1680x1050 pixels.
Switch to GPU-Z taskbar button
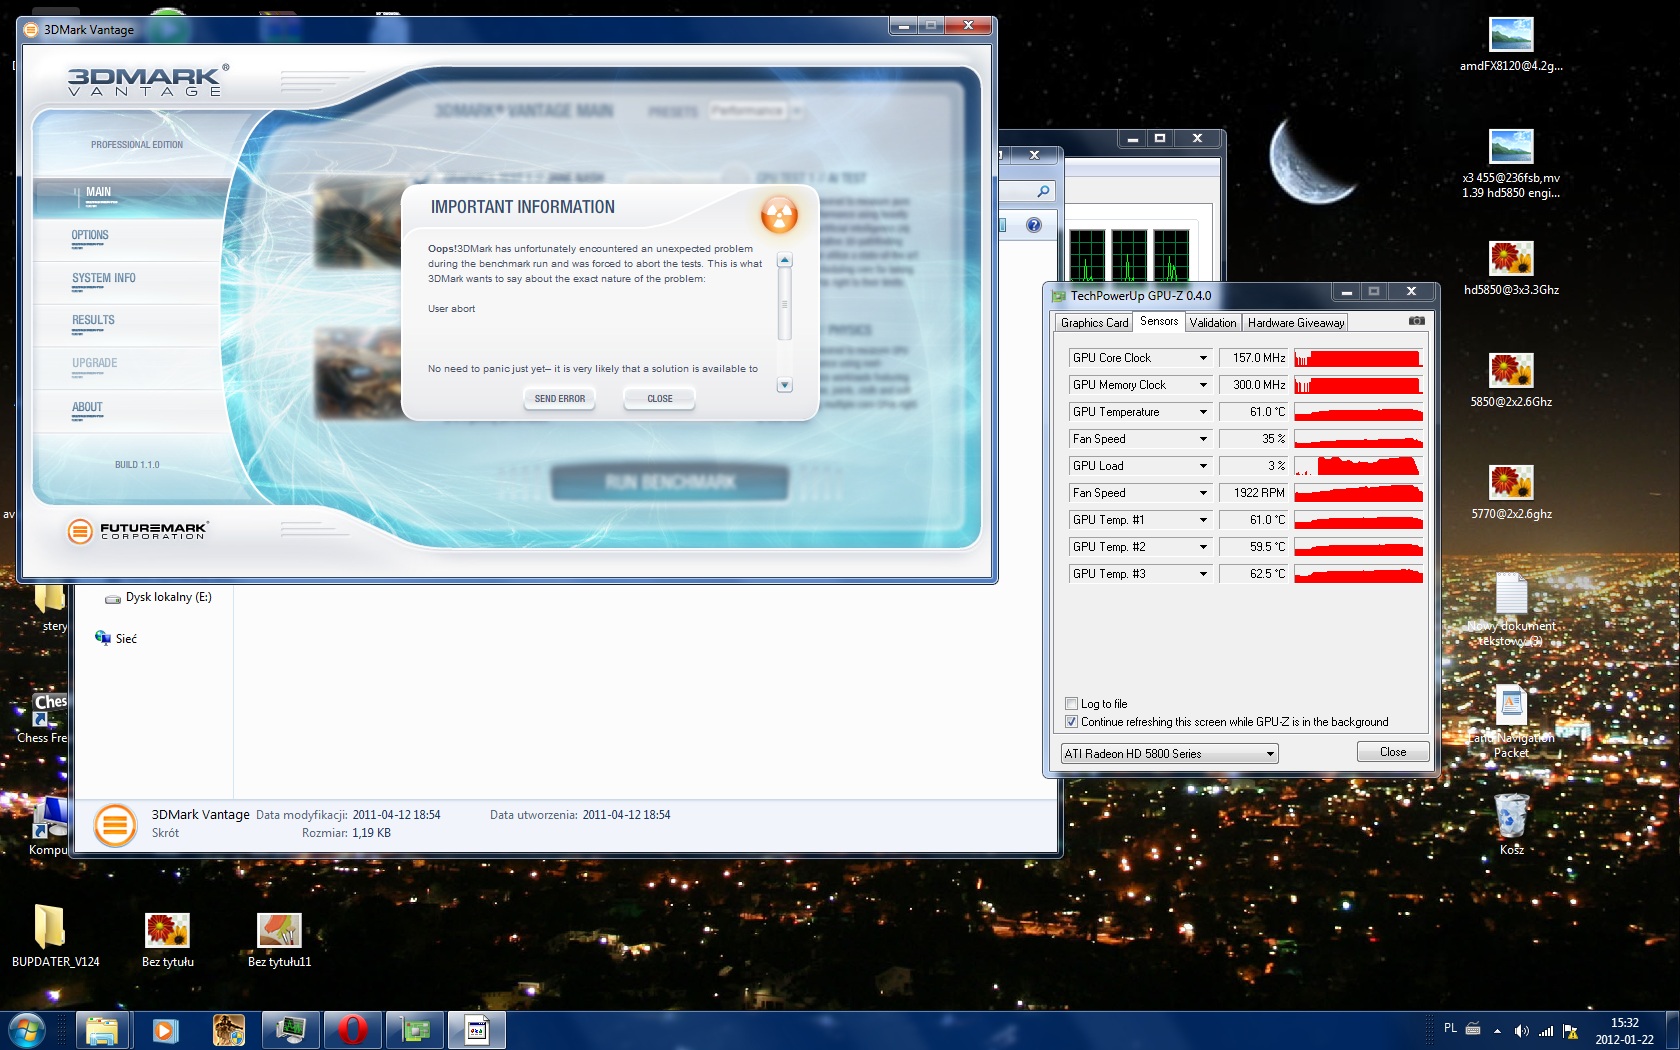415,1030
